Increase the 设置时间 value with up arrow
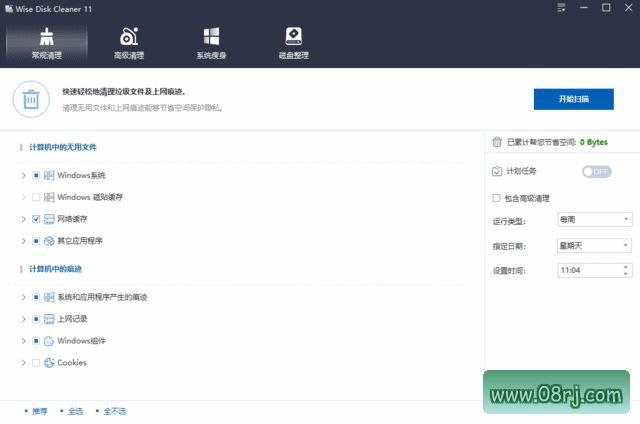640x424 pixels. click(x=626, y=267)
